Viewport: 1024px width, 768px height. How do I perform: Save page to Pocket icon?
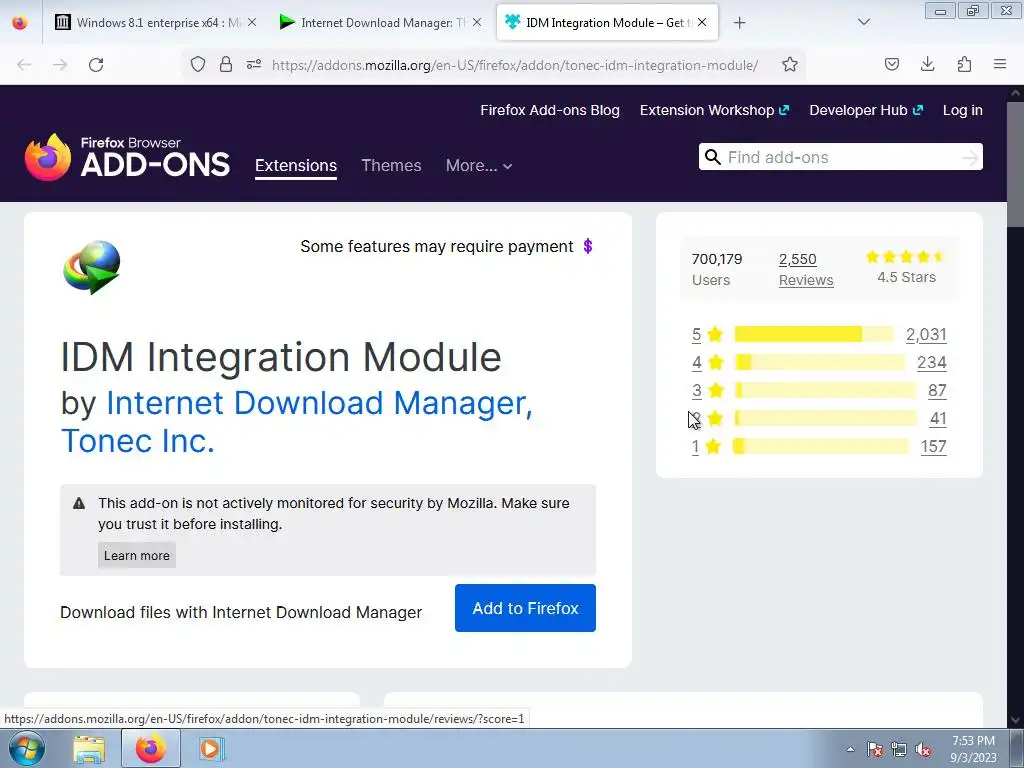tap(891, 64)
